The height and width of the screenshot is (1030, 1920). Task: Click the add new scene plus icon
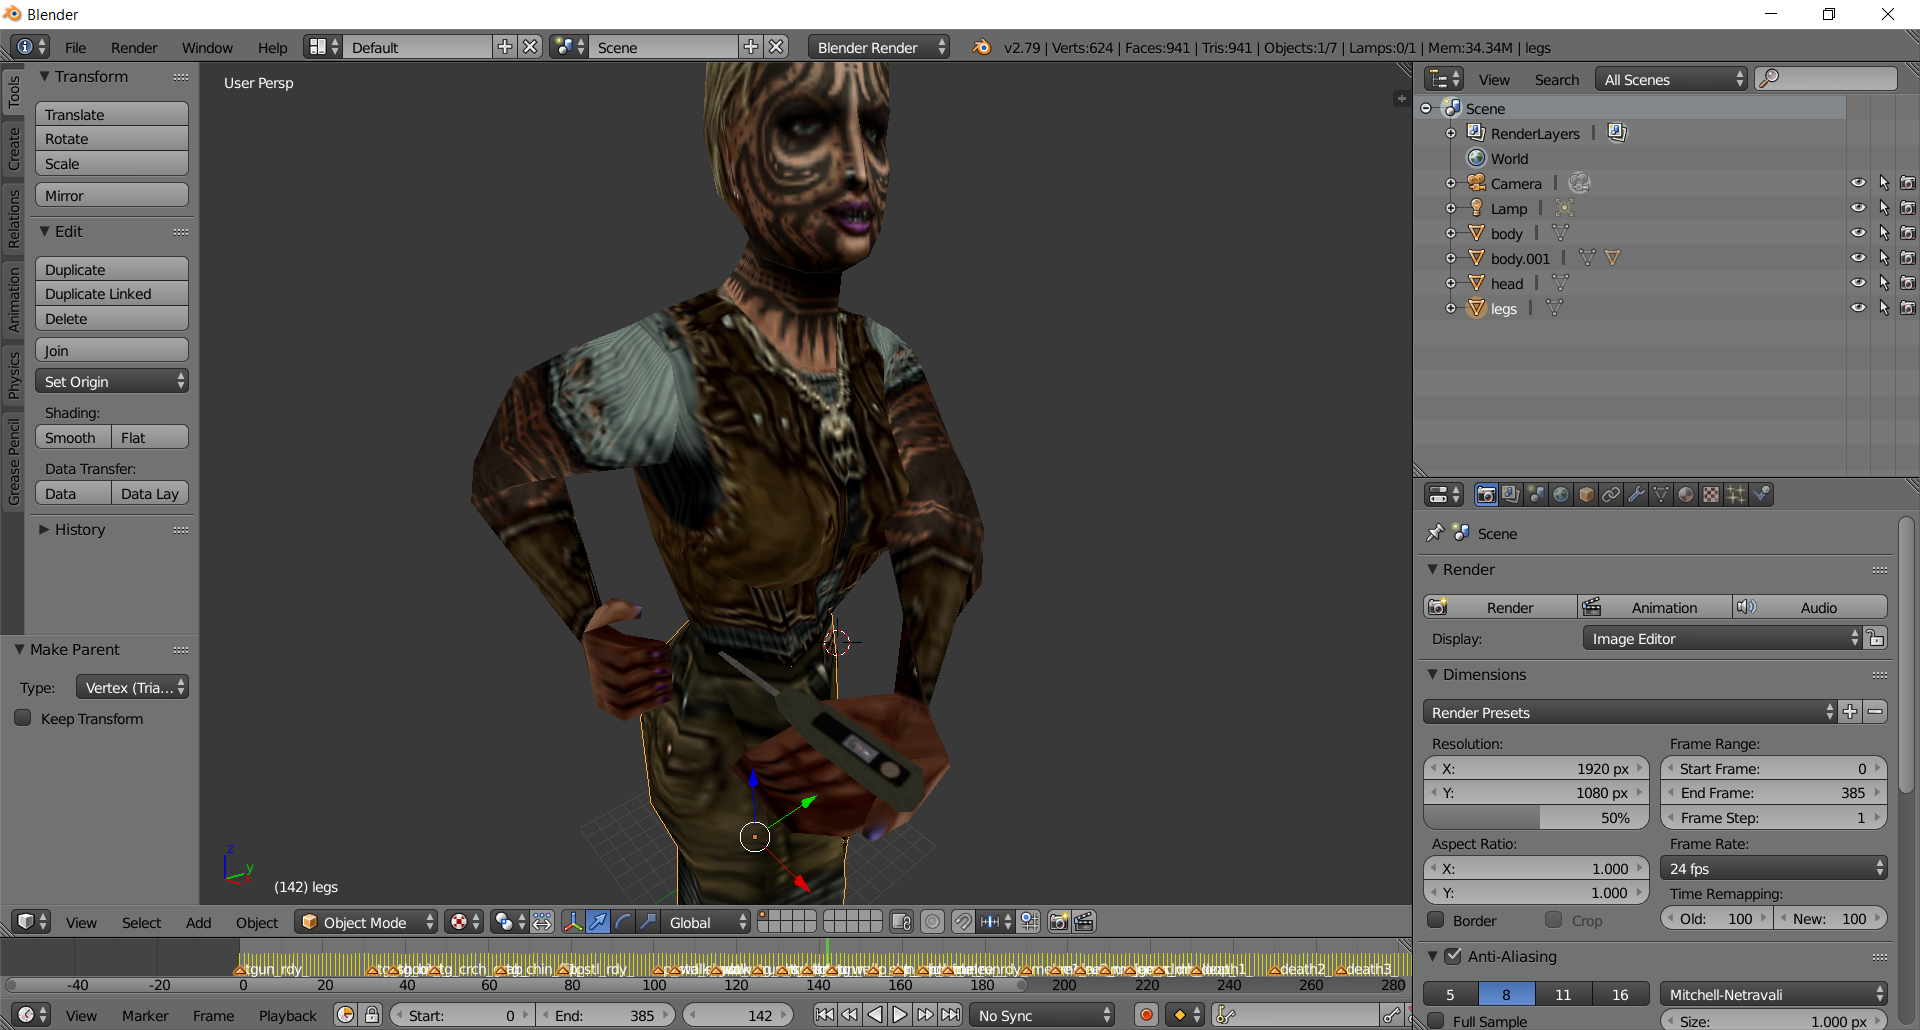pos(751,47)
